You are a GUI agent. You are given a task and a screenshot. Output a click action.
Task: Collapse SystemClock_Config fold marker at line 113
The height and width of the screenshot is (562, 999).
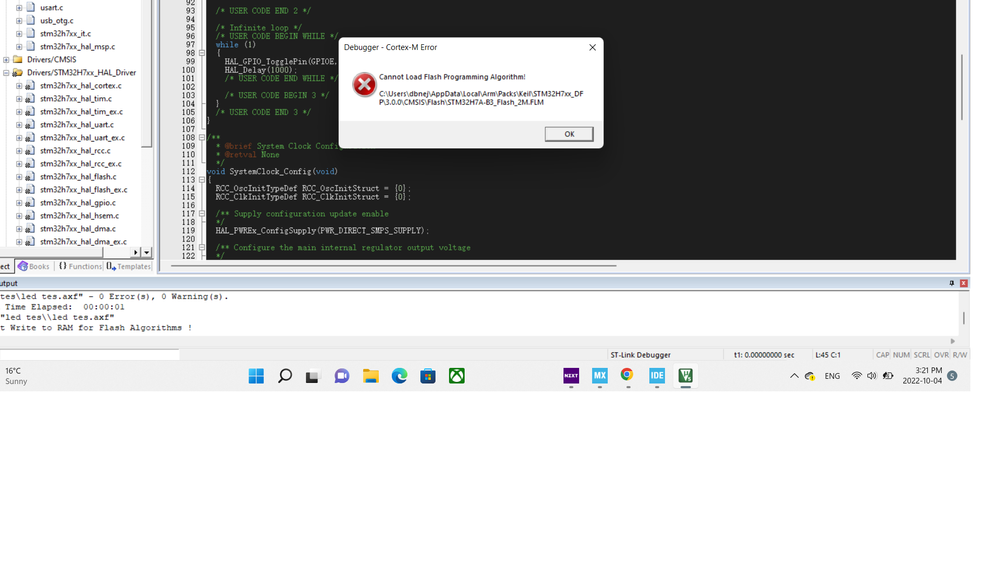click(x=202, y=180)
